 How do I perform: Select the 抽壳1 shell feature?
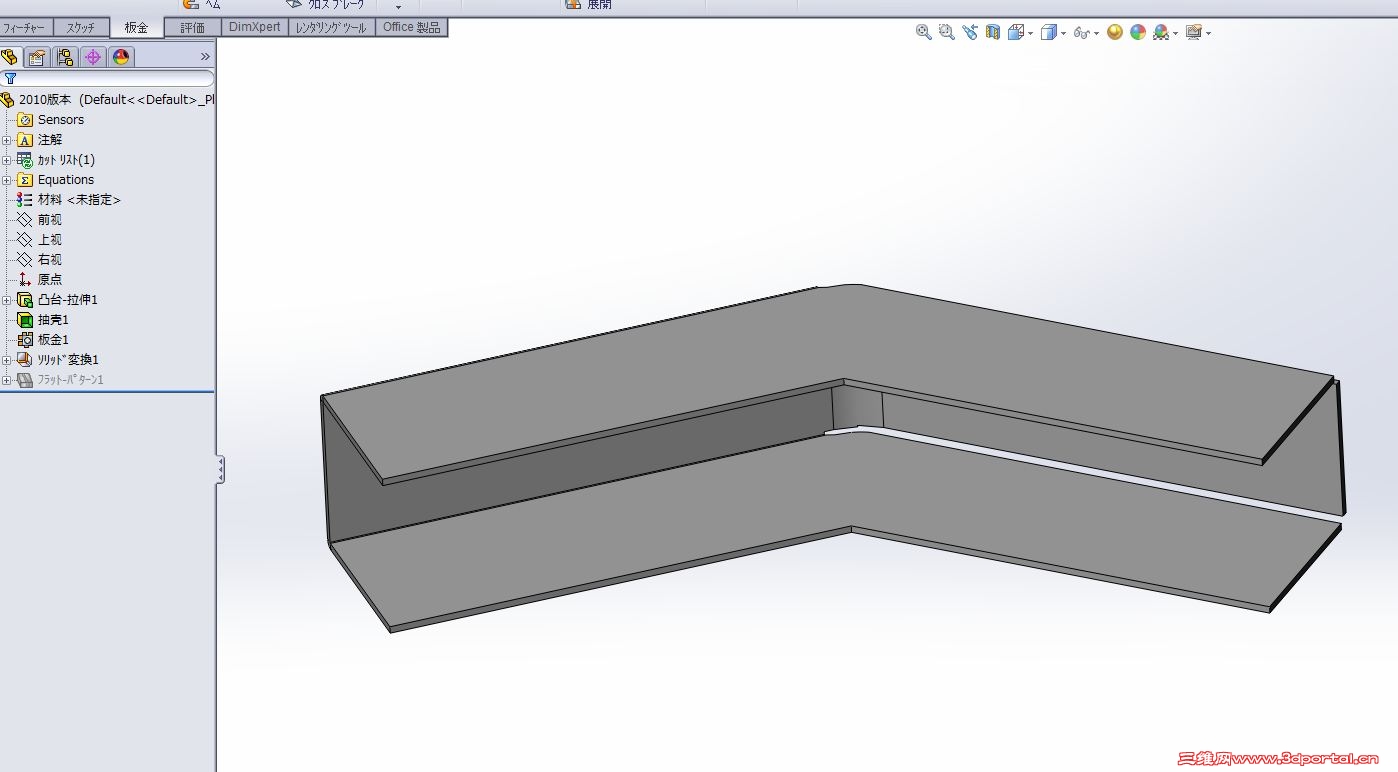[53, 320]
